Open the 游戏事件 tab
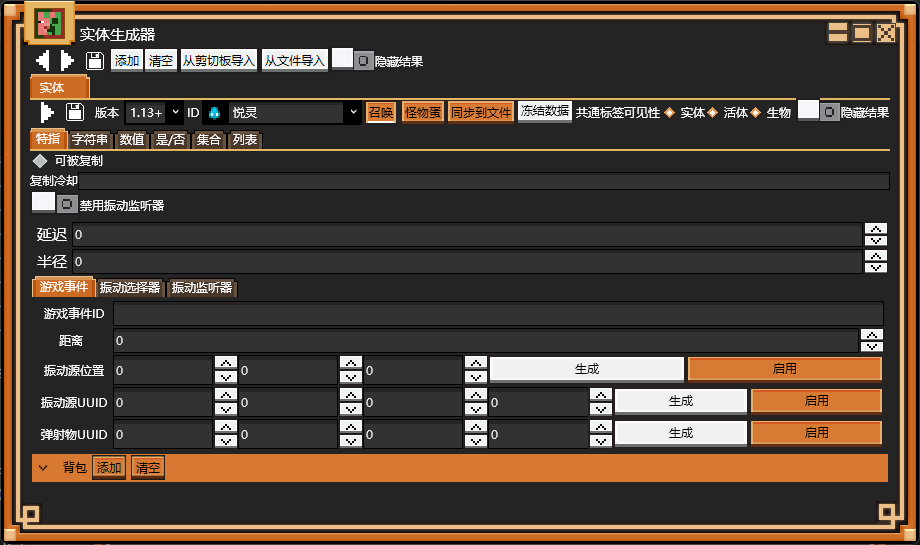920x545 pixels. 63,287
